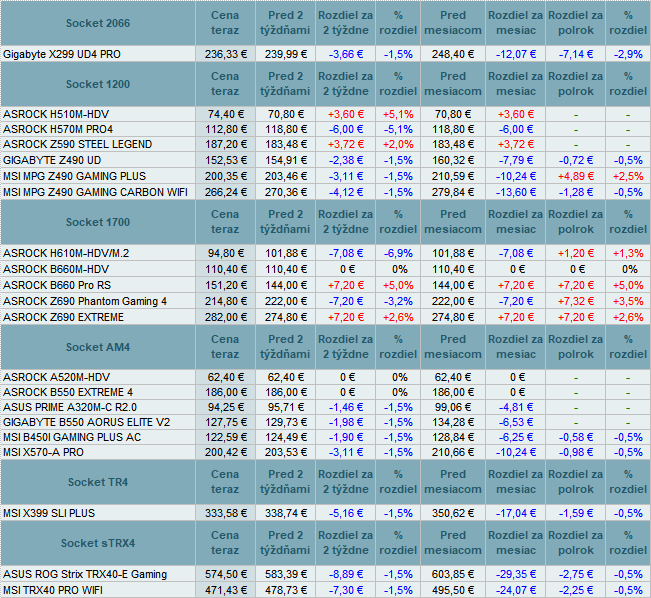Click ASROCK Z690 Phantom Gaming 4 name
651x598 pixels.
85,301
